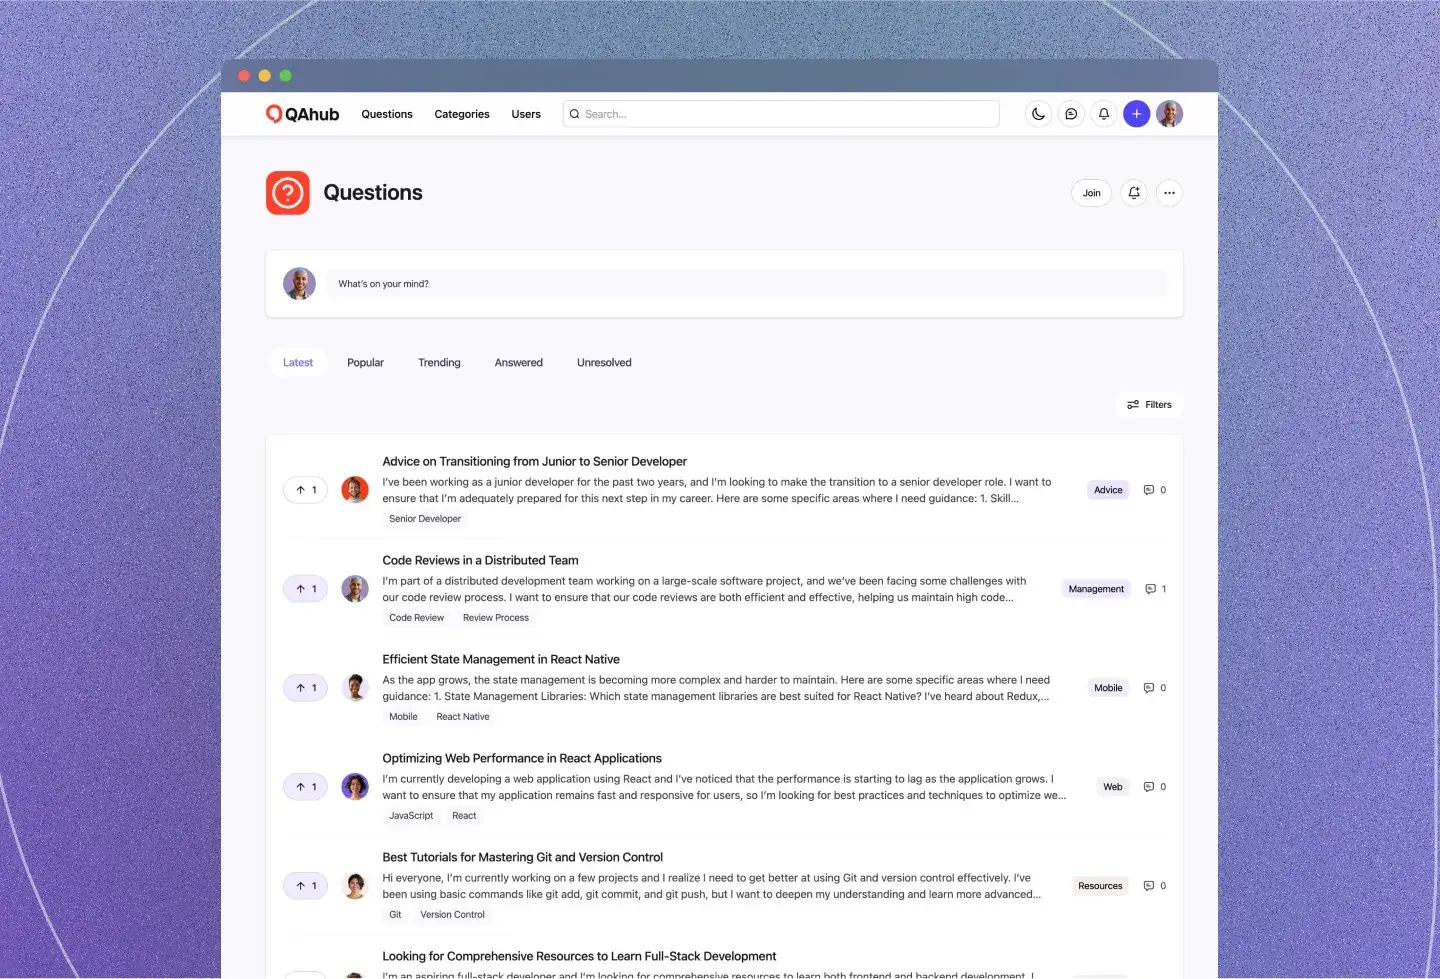Switch to the Trending tab
Viewport: 1440px width, 979px height.
(439, 363)
